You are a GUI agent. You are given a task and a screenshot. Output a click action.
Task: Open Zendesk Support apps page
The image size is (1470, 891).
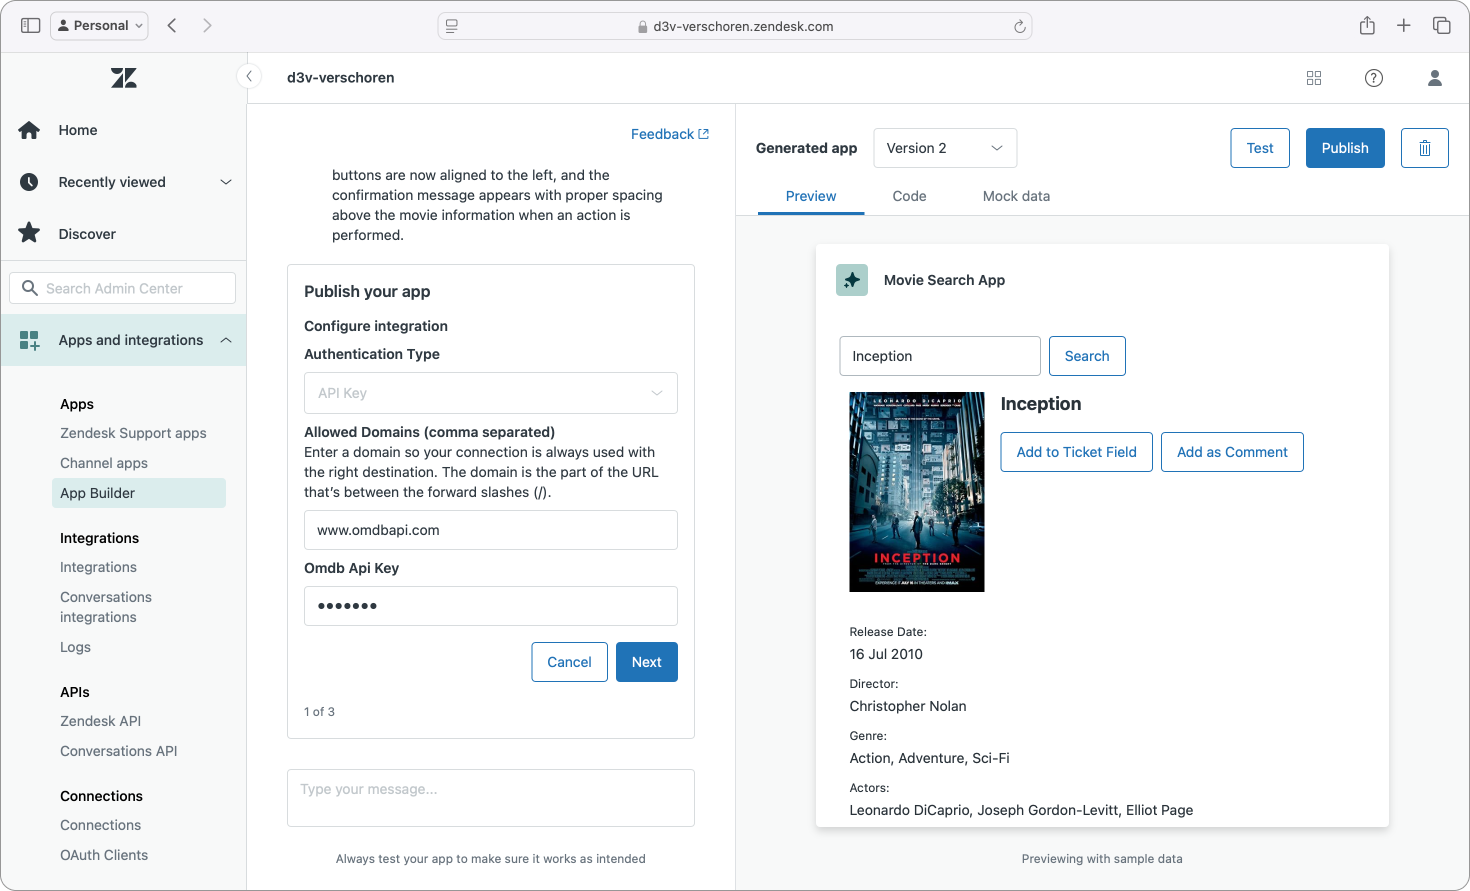click(x=133, y=433)
